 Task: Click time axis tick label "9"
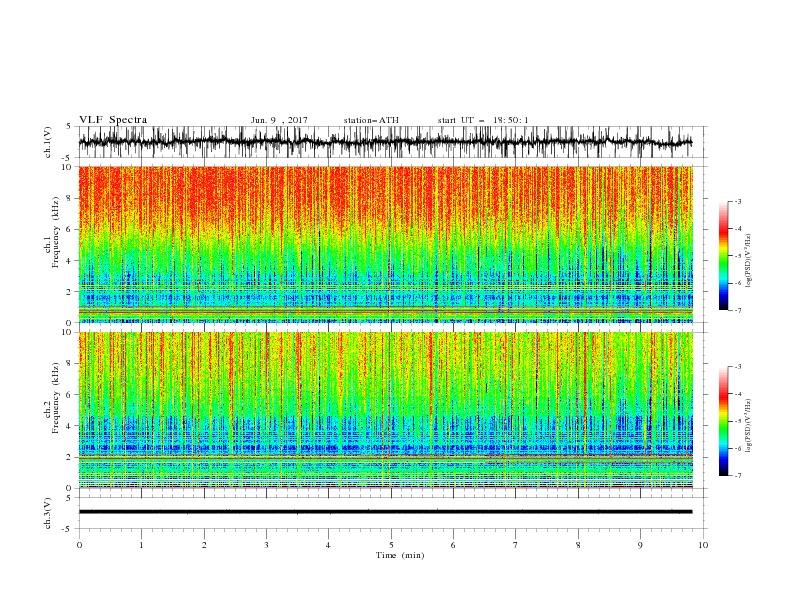tap(640, 545)
